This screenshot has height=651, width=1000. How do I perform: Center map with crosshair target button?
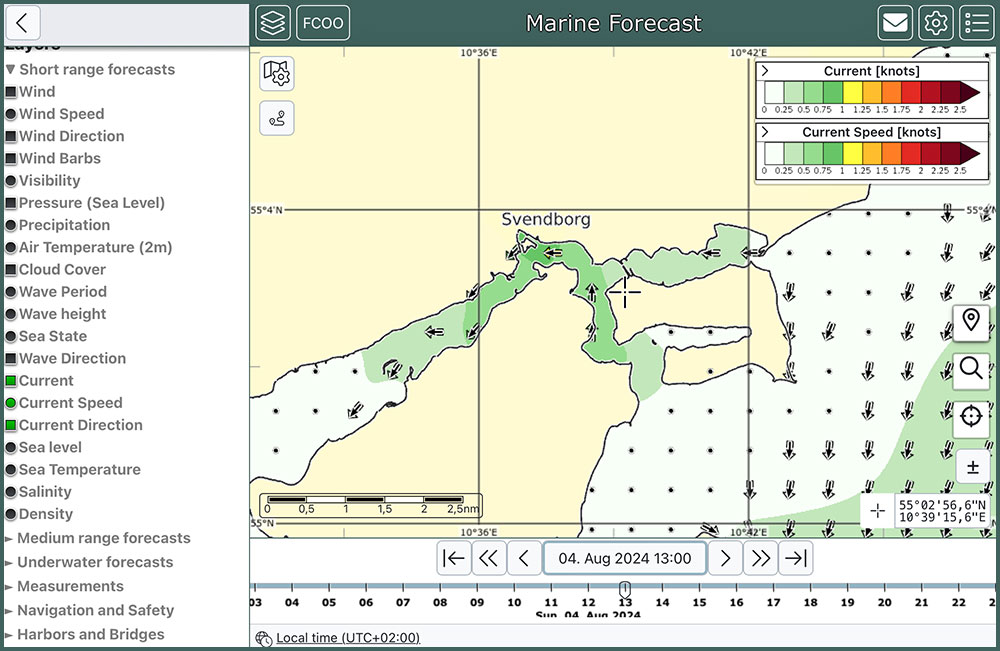click(x=971, y=417)
